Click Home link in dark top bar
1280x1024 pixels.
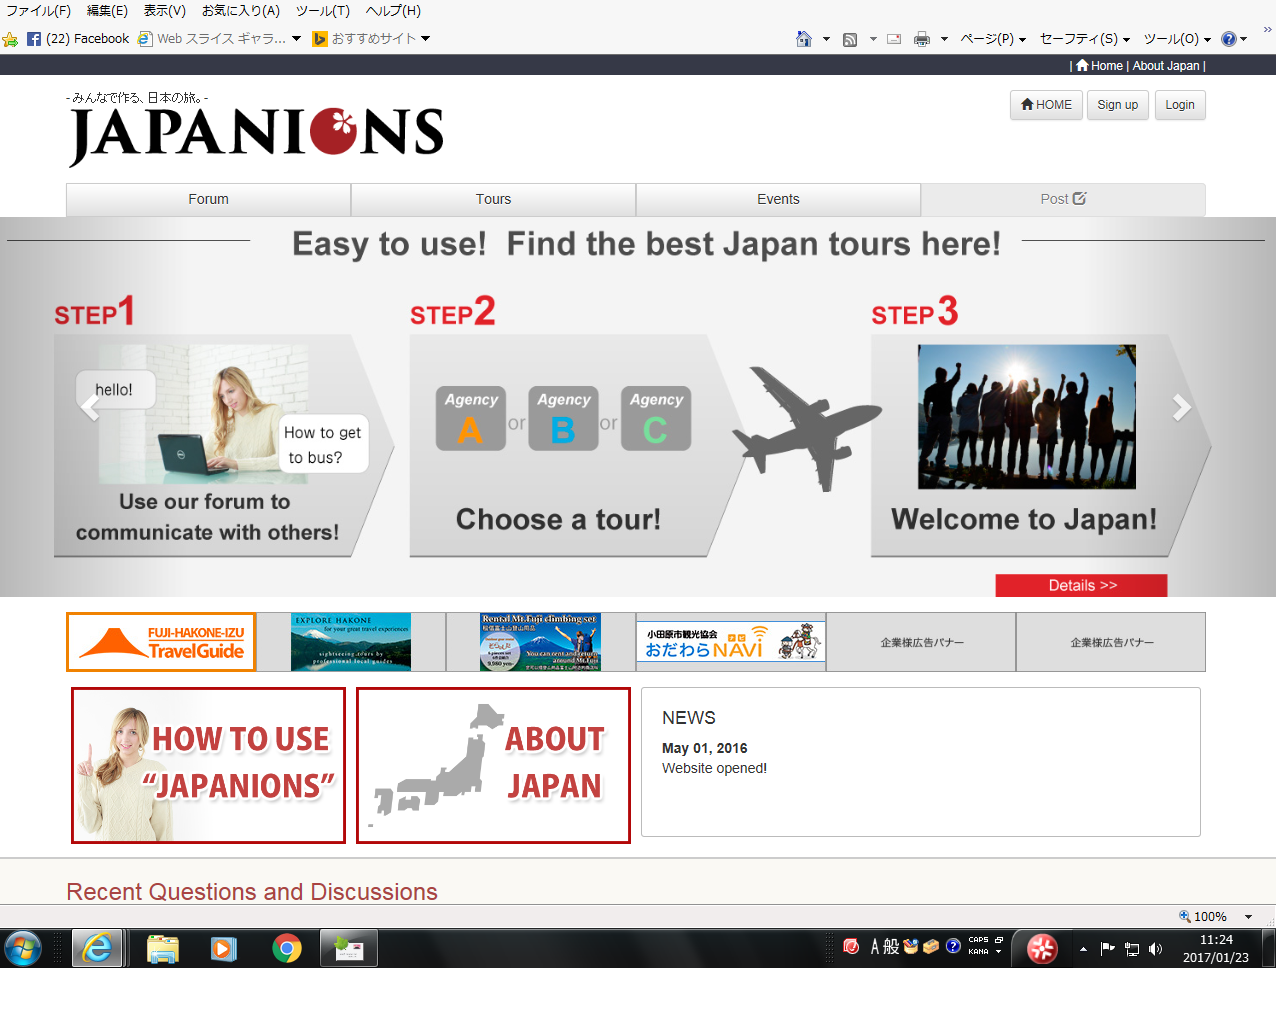tap(1099, 66)
